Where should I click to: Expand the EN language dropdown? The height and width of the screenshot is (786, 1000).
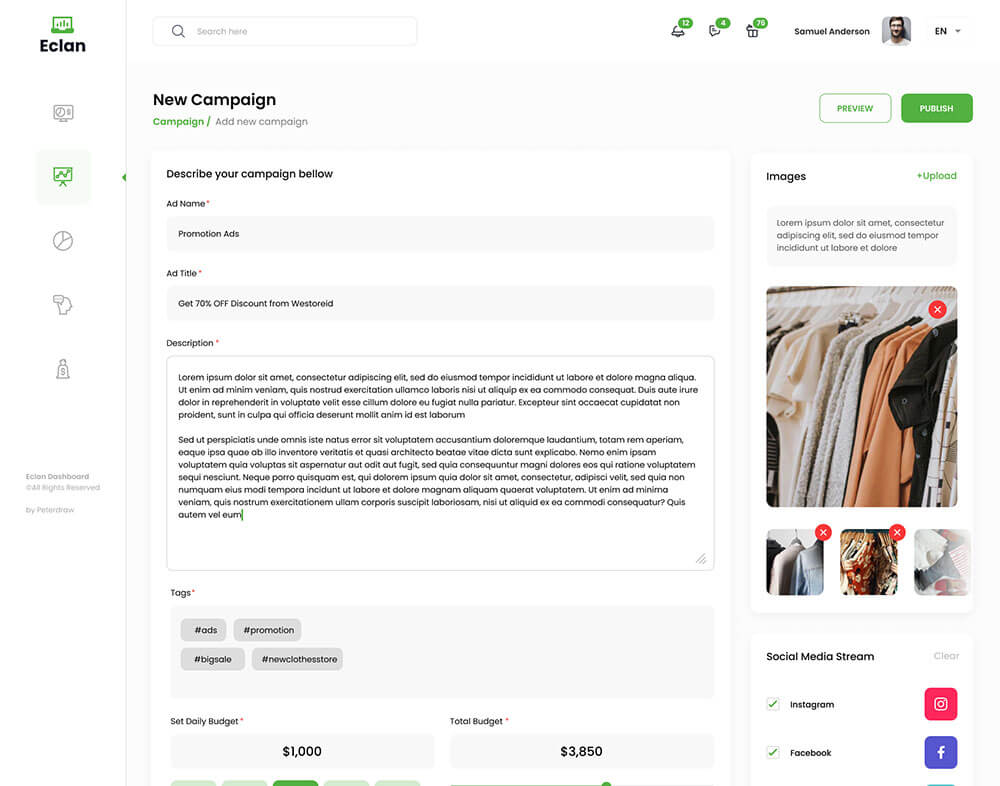948,31
